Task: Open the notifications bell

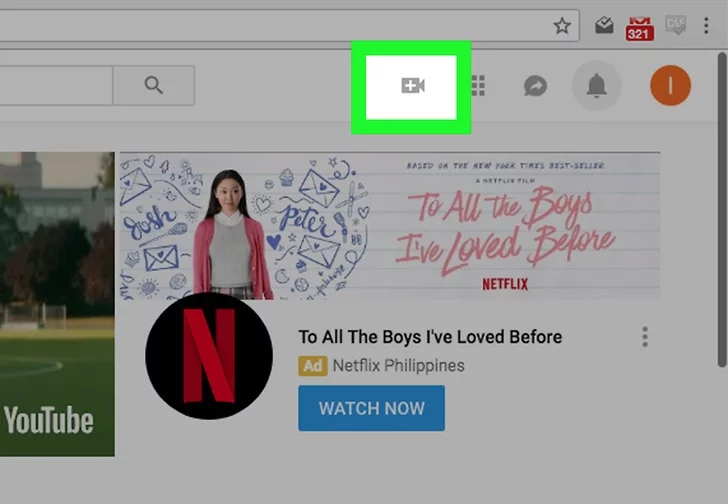Action: tap(596, 87)
